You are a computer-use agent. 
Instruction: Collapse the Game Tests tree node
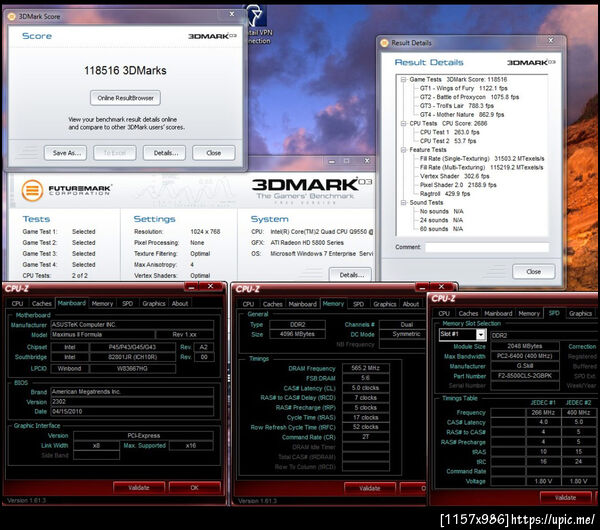(x=403, y=80)
